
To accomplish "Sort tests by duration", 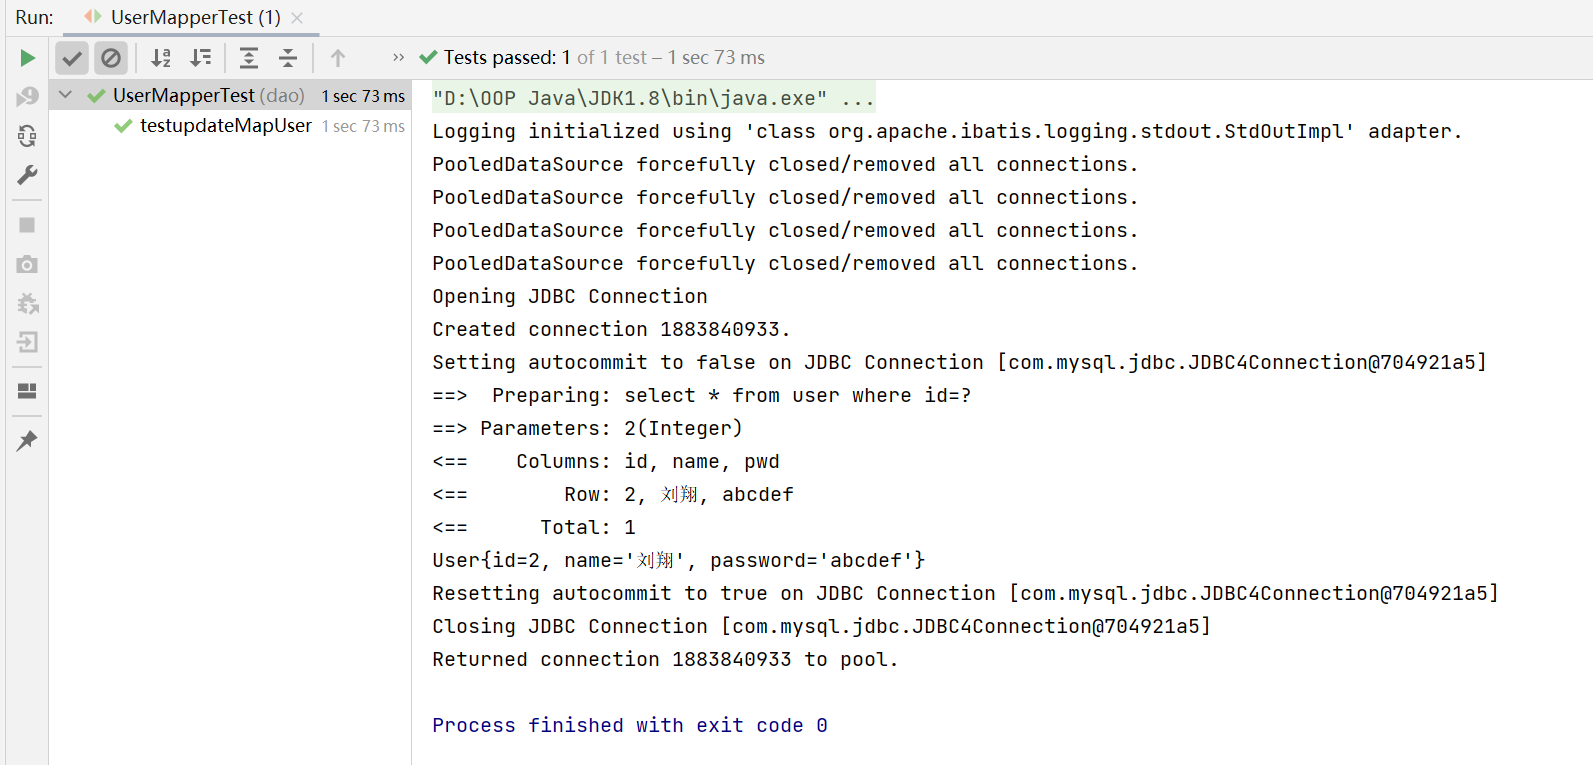I will click(x=201, y=58).
